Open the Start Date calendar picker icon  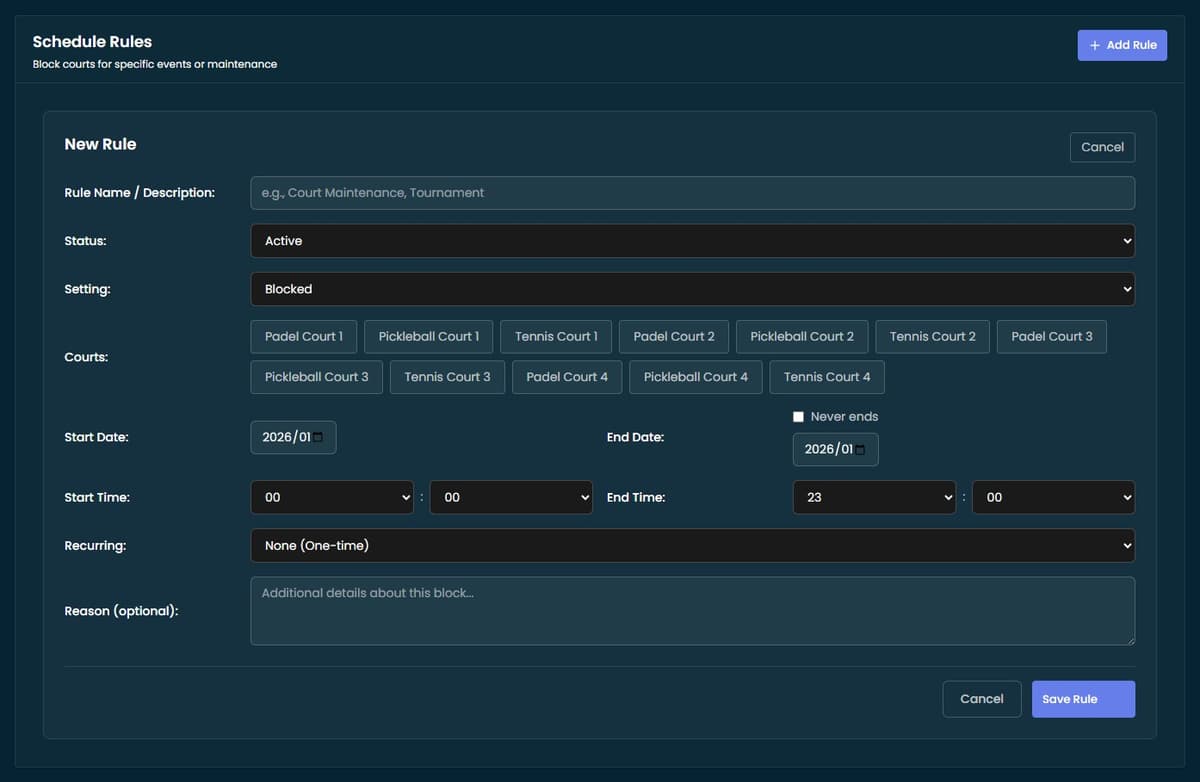(x=318, y=438)
